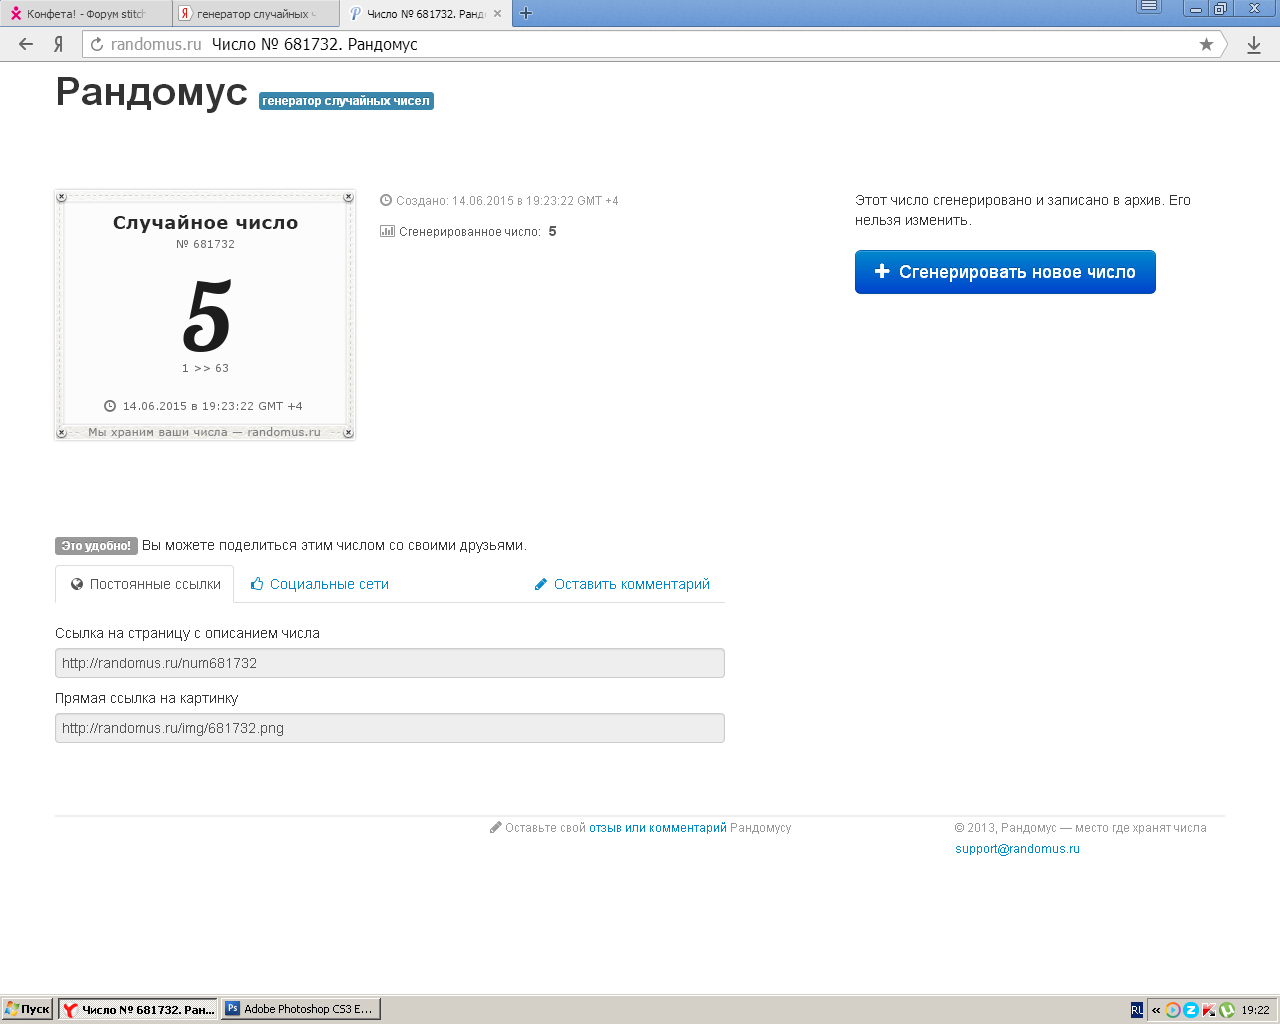Image resolution: width=1280 pixels, height=1024 pixels.
Task: Open the 'отзыв или комментарий' link
Action: pyautogui.click(x=657, y=828)
